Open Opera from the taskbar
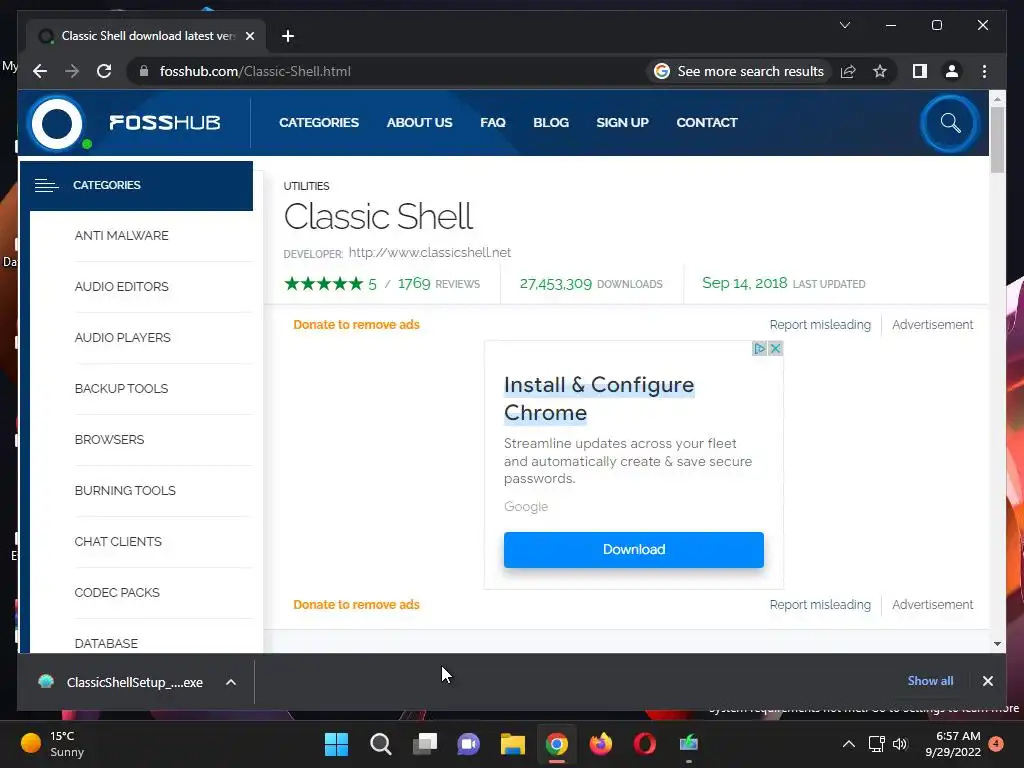The image size is (1024, 768). coord(645,744)
